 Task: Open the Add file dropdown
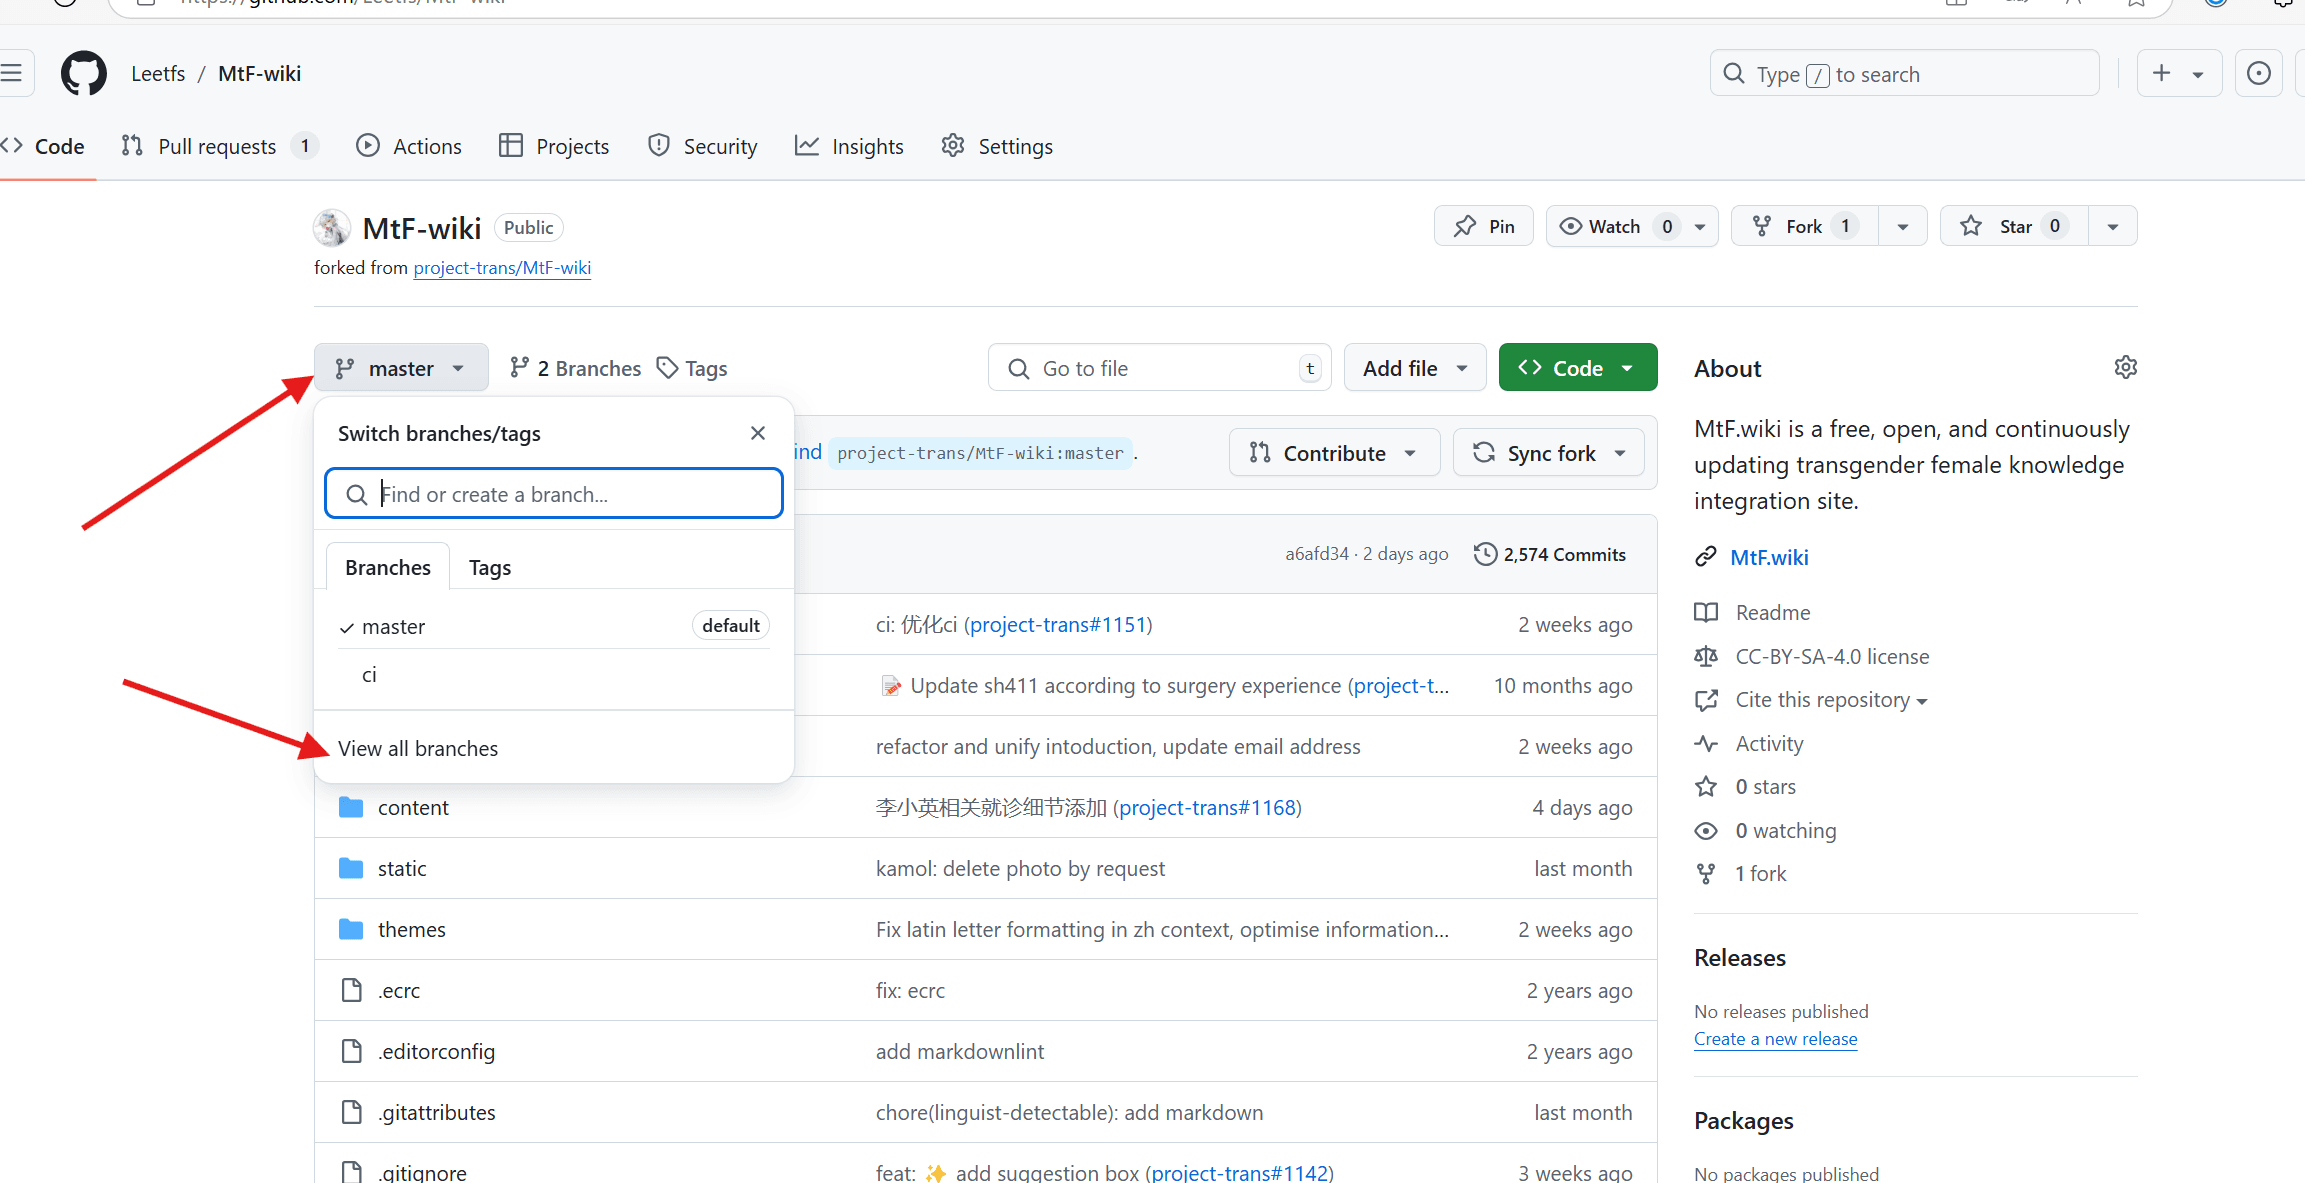click(x=1414, y=368)
